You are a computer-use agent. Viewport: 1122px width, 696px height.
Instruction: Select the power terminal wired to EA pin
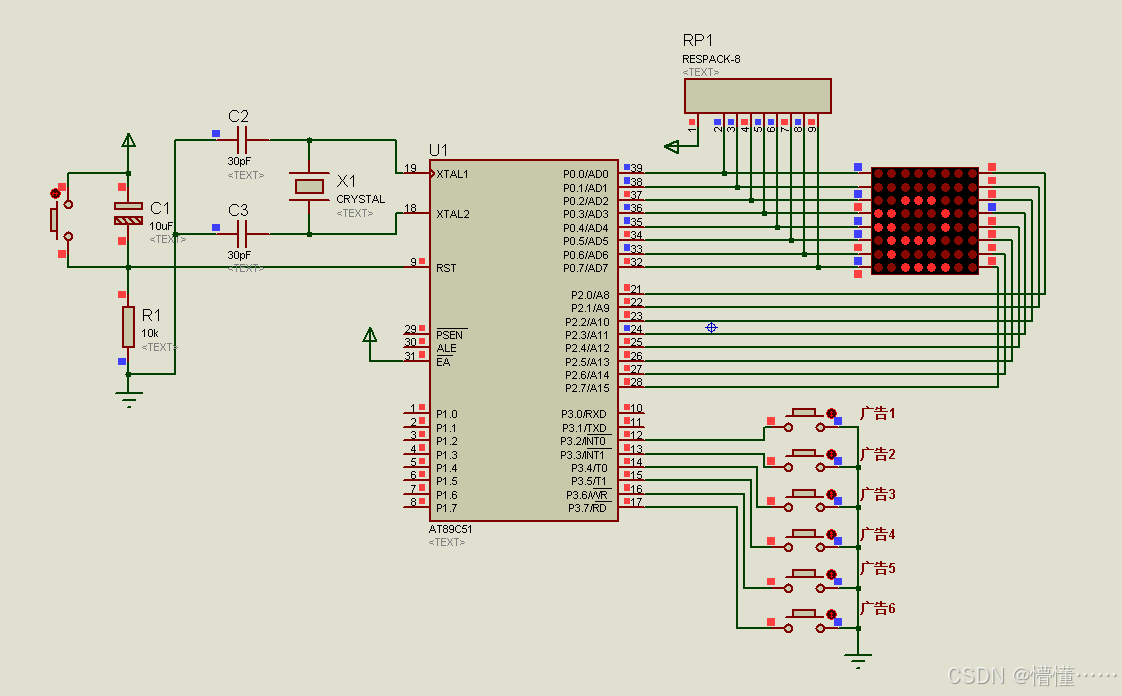coord(370,335)
